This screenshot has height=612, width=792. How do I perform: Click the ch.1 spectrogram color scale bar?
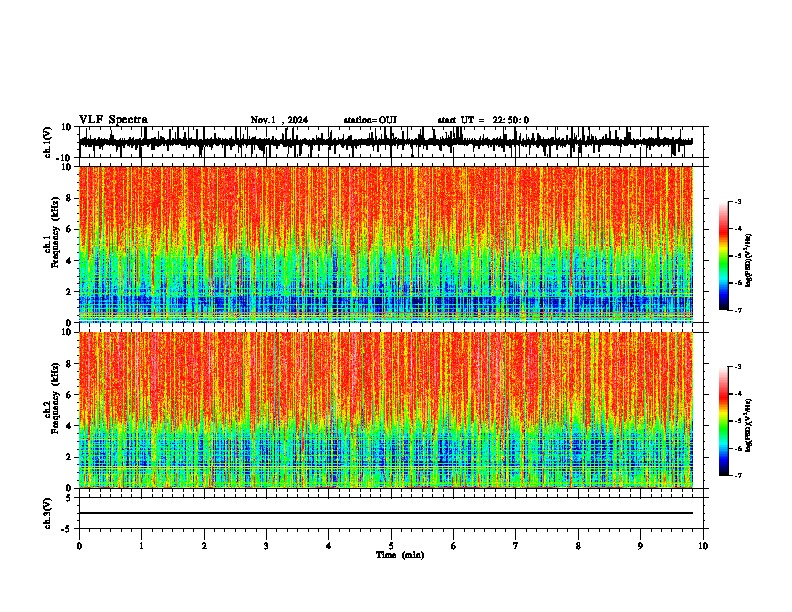tap(724, 256)
